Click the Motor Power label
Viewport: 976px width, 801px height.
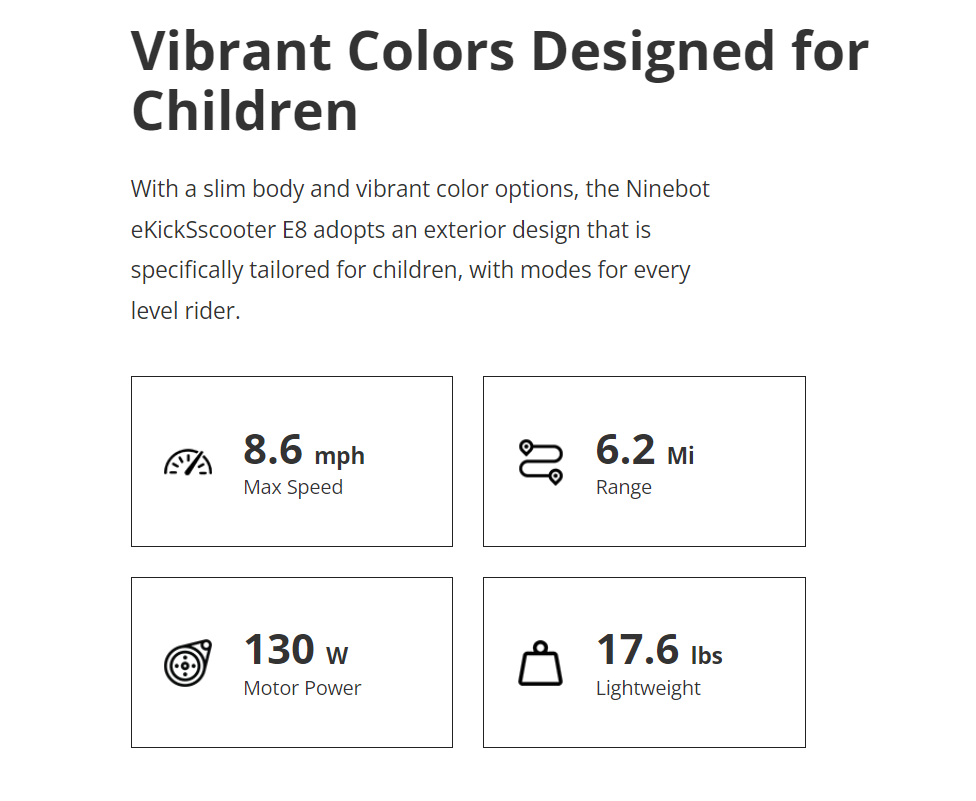pyautogui.click(x=302, y=688)
